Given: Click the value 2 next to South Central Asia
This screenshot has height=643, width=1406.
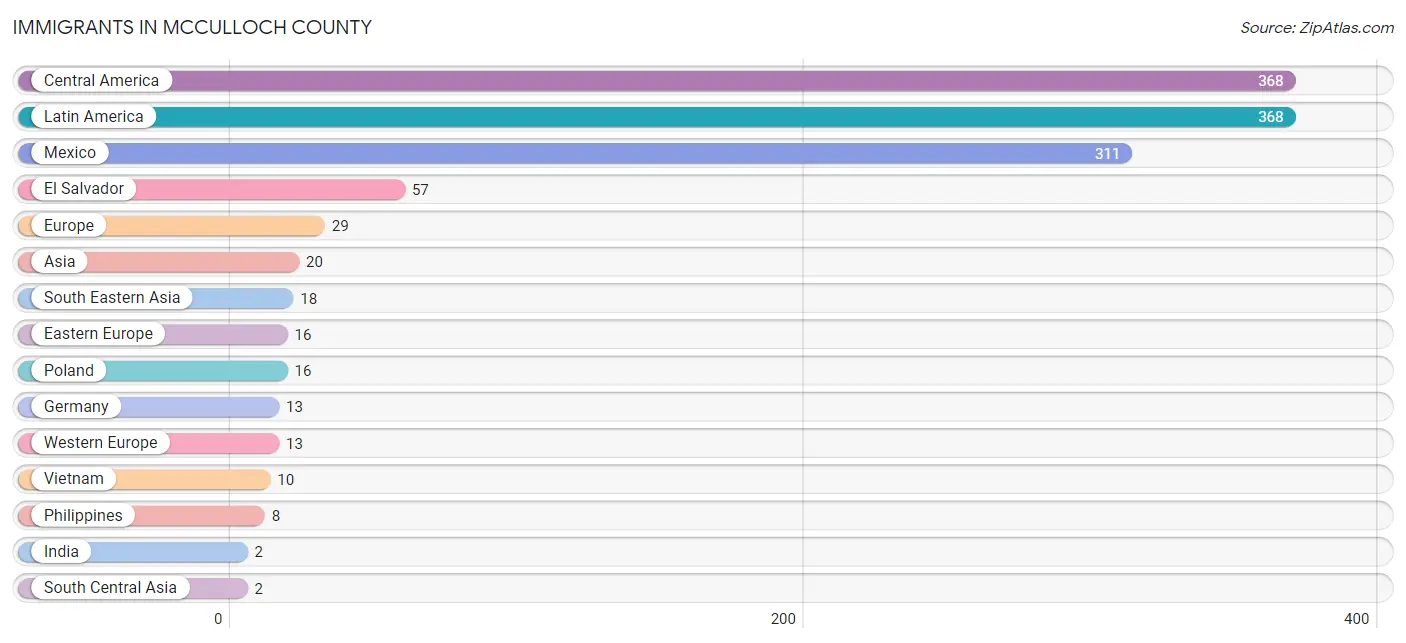Looking at the screenshot, I should pos(258,589).
